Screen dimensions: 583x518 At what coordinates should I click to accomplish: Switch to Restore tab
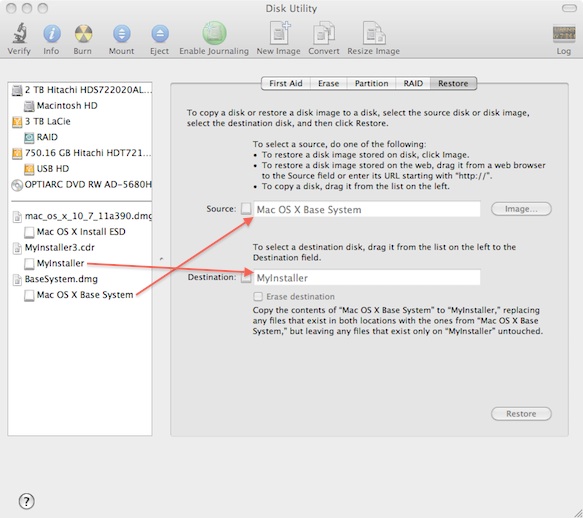click(453, 83)
